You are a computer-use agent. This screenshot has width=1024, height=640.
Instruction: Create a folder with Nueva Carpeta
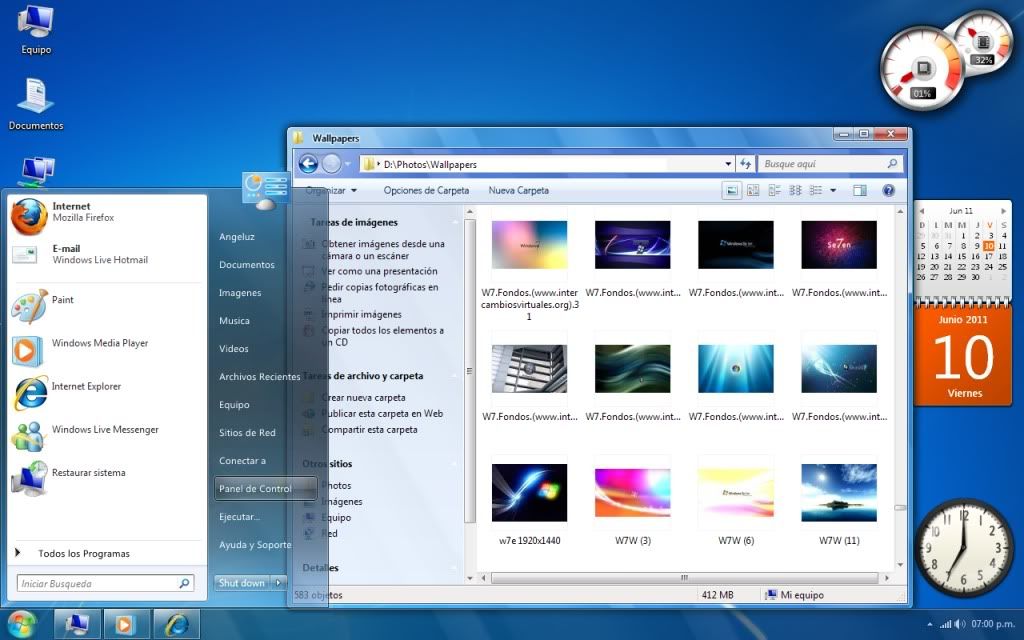pos(519,191)
